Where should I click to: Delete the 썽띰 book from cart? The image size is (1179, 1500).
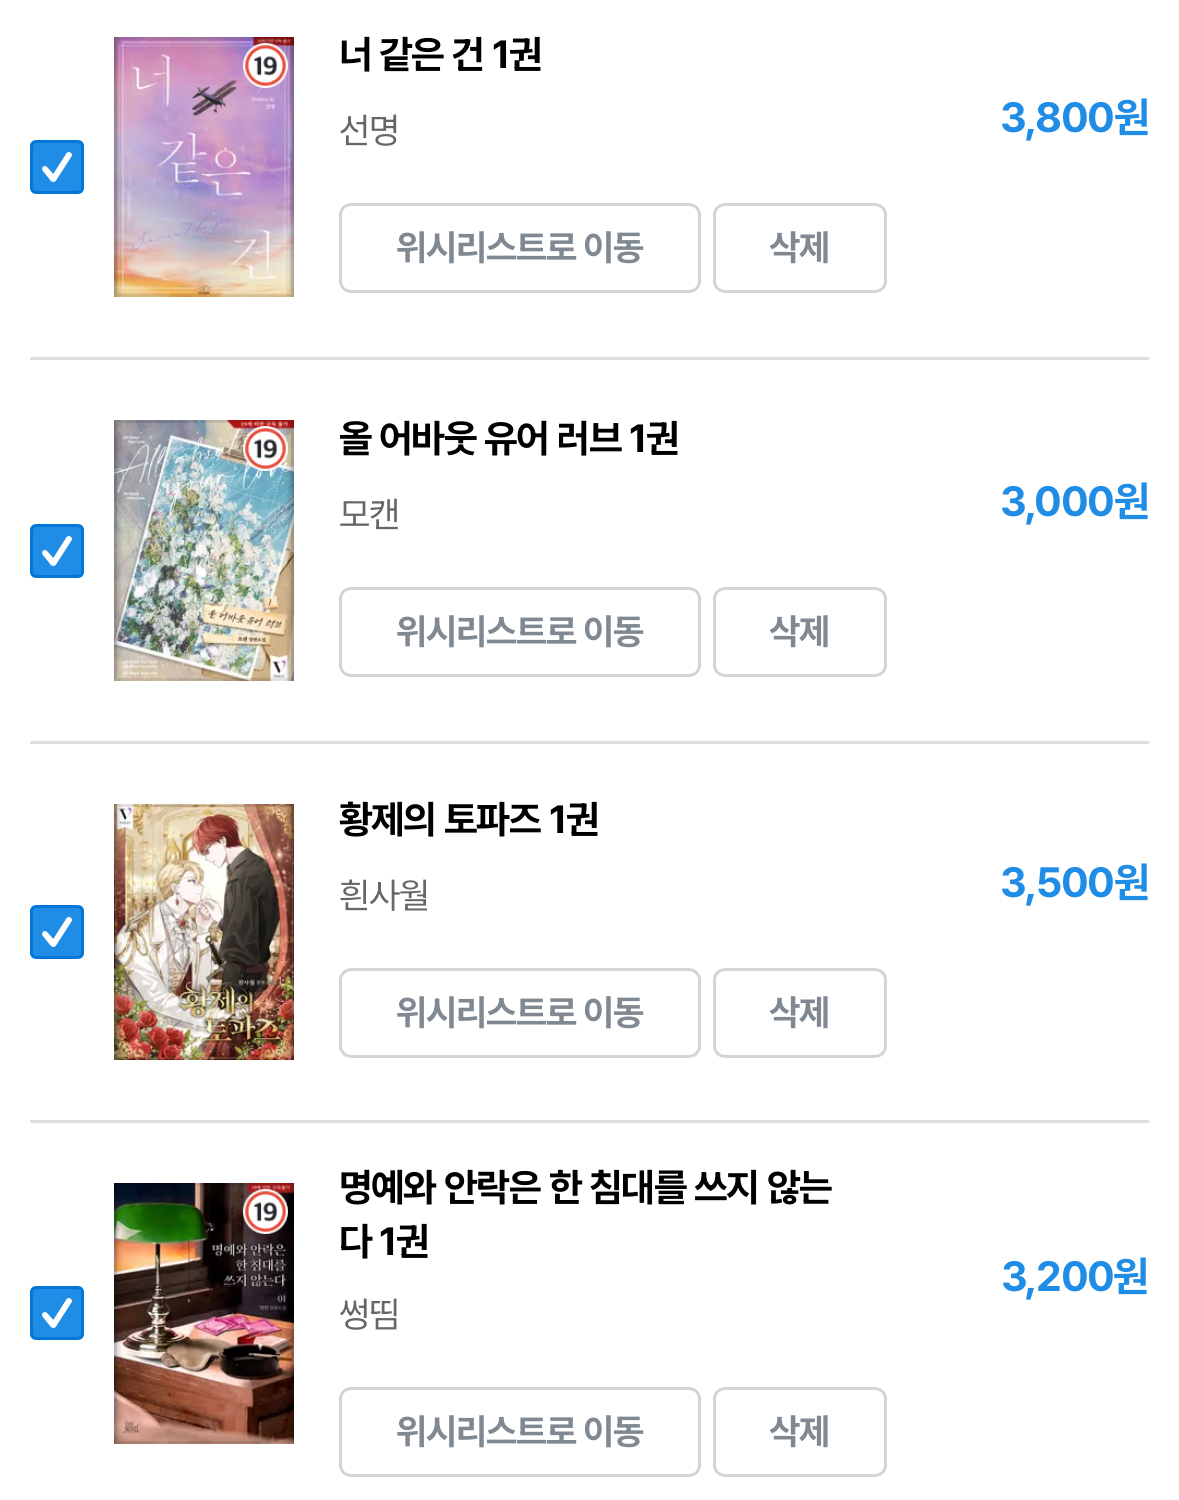(800, 1432)
